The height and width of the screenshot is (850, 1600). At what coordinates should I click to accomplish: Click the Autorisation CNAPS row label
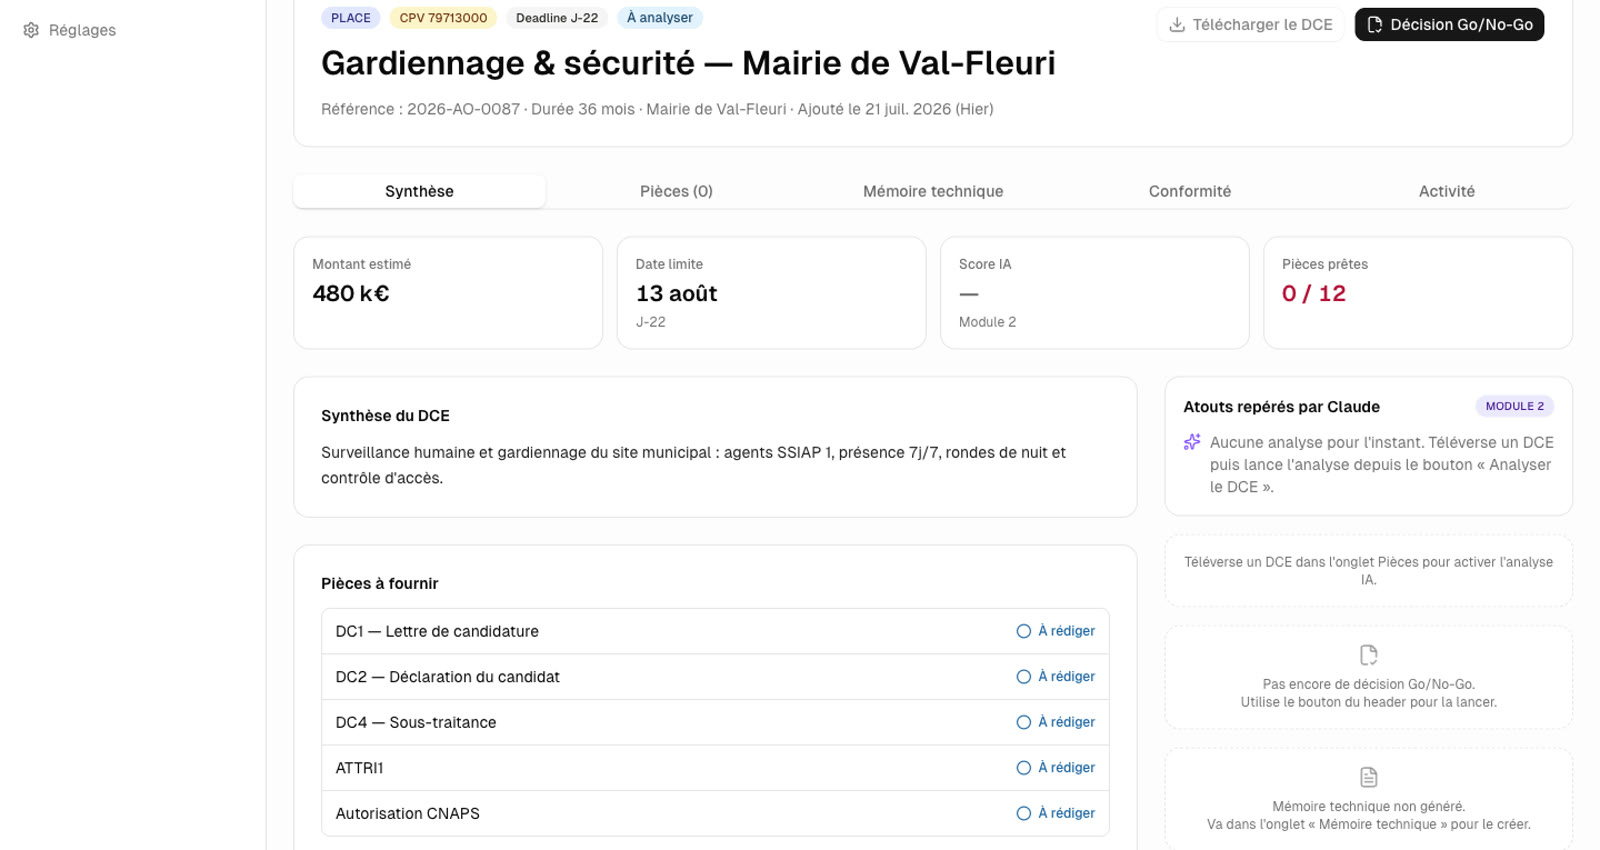(x=407, y=813)
